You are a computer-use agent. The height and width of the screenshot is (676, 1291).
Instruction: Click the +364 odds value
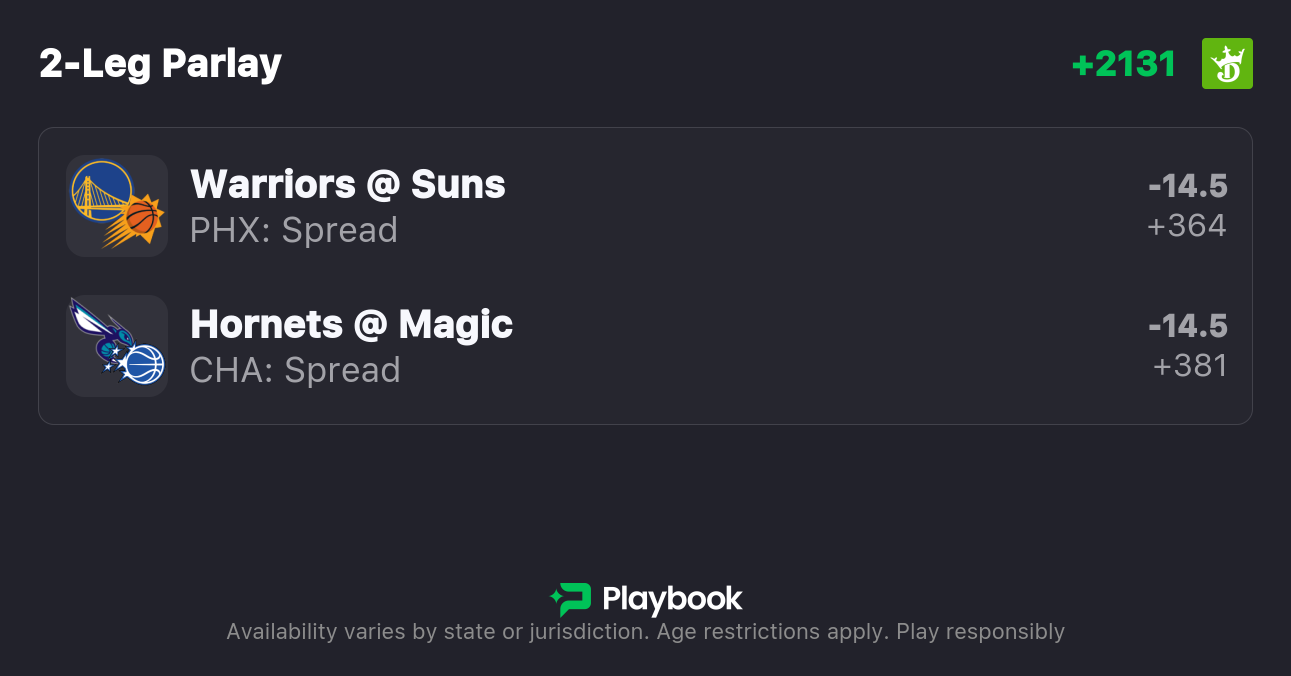[x=1187, y=226]
